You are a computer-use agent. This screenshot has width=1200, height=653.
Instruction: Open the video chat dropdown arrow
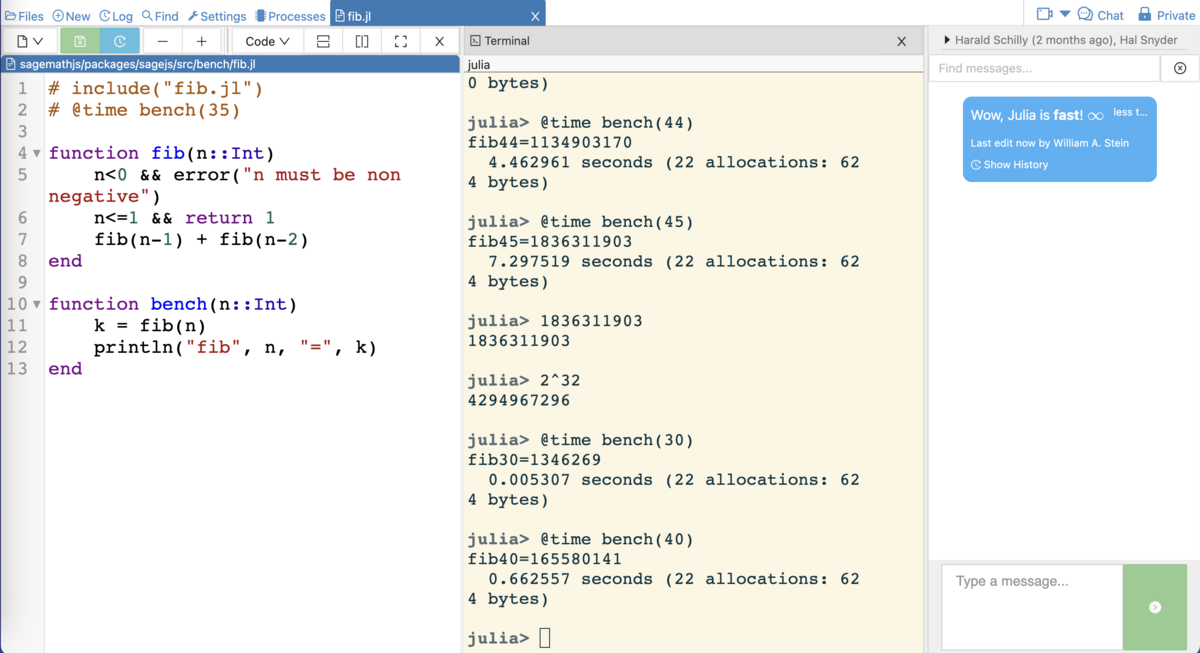(x=1065, y=14)
